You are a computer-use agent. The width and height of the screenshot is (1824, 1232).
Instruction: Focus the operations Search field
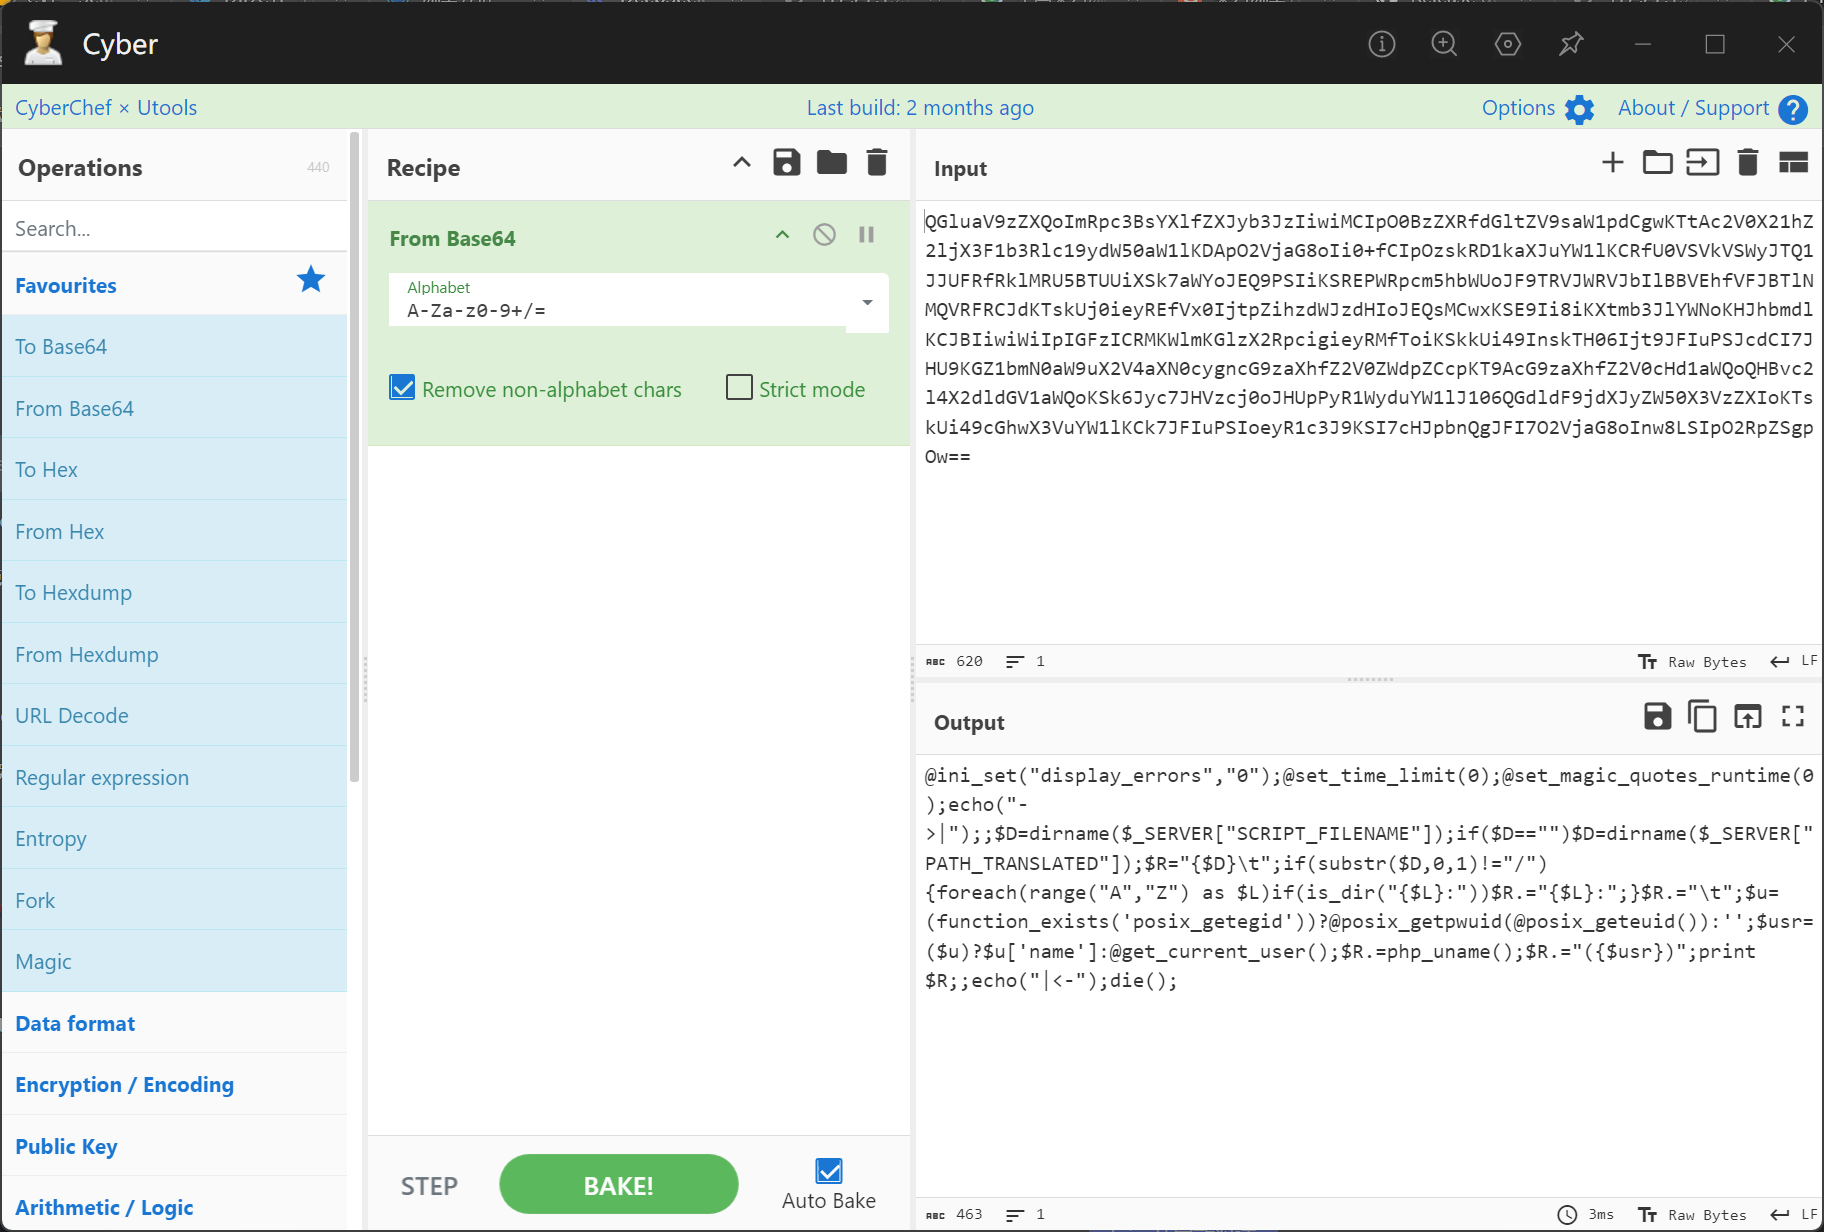[x=175, y=228]
